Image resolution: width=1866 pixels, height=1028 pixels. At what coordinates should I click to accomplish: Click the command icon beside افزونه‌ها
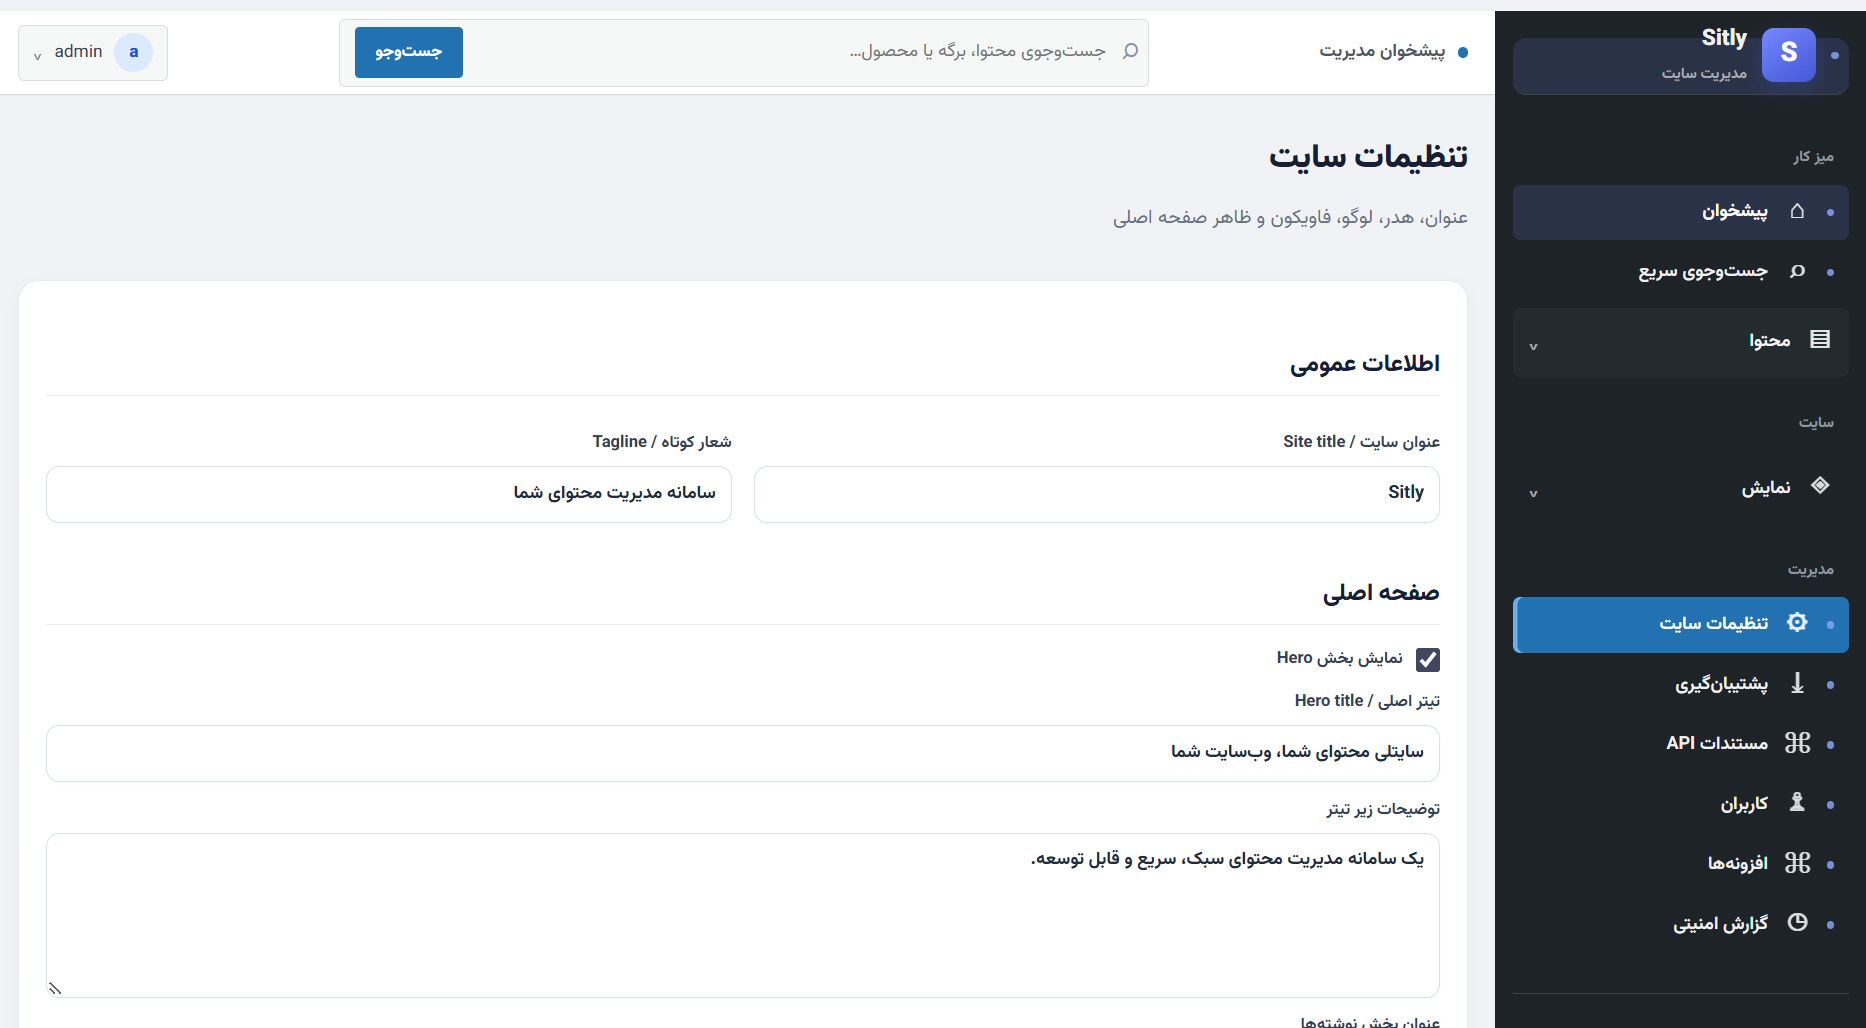(1797, 862)
